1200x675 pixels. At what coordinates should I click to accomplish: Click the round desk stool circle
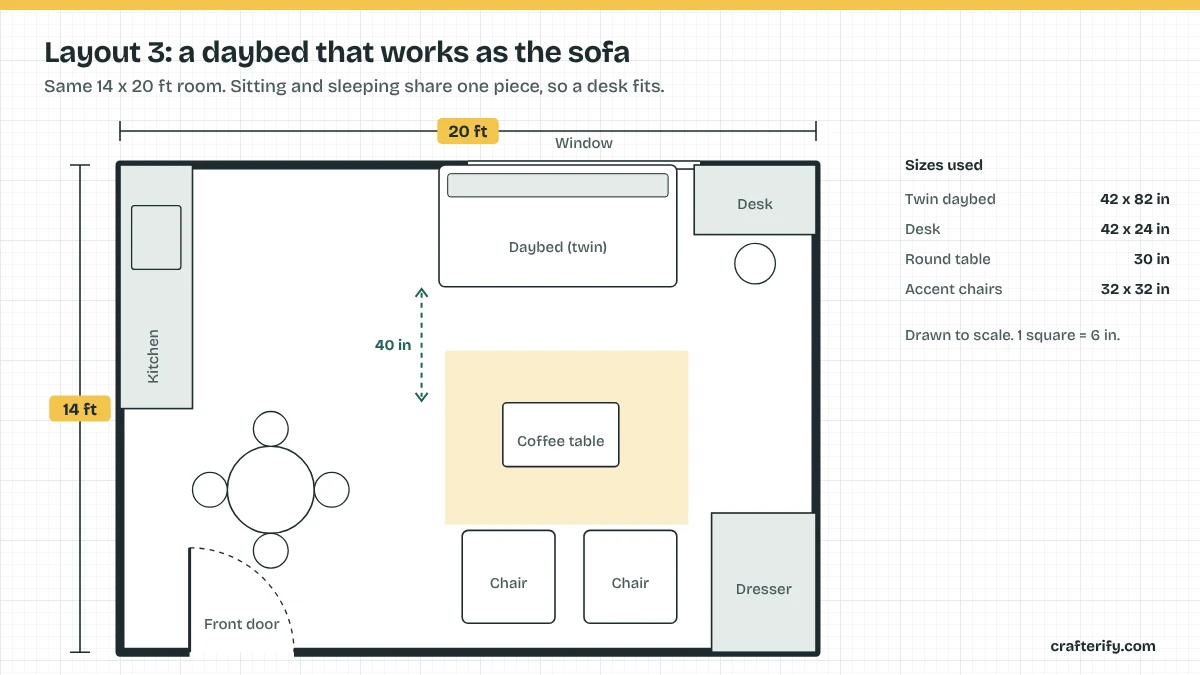pyautogui.click(x=755, y=264)
